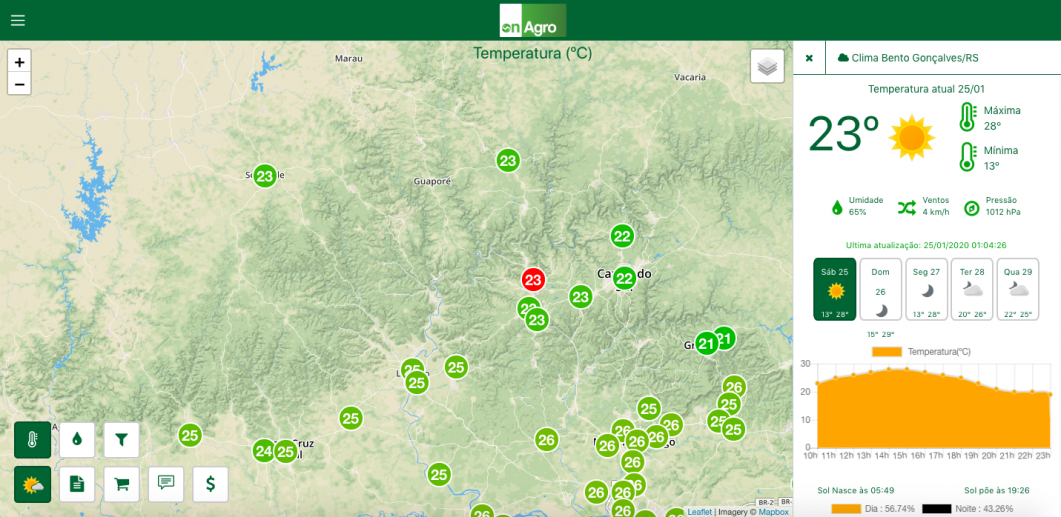Open the hamburger menu

pyautogui.click(x=18, y=20)
